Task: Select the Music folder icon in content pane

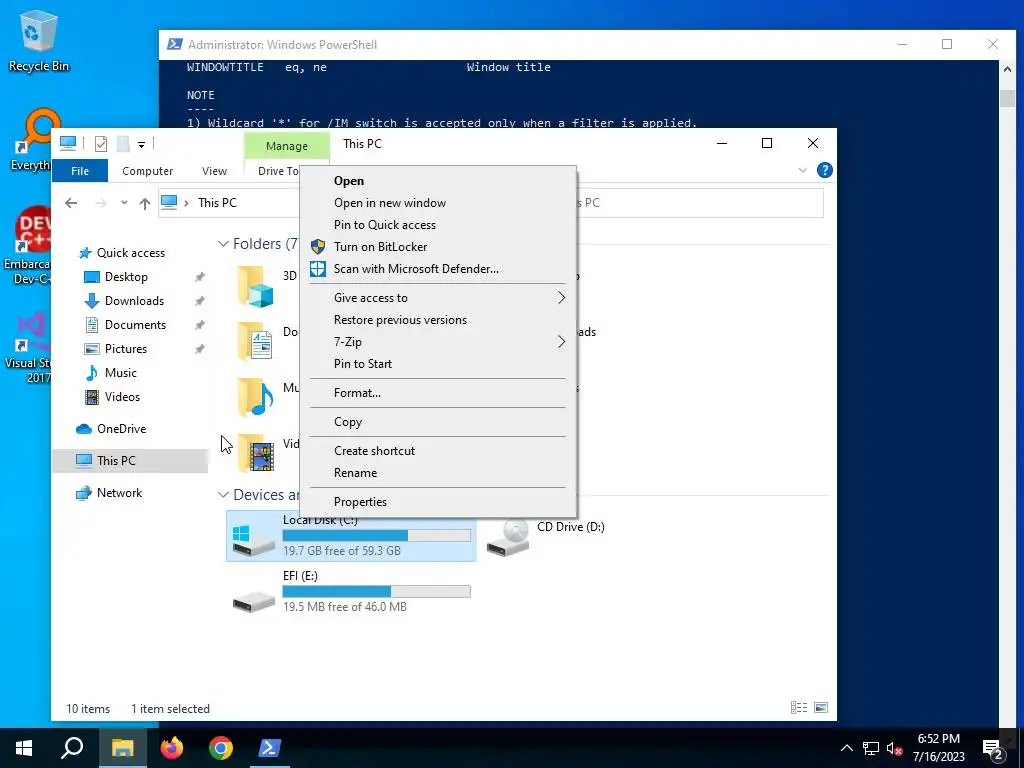Action: (255, 396)
